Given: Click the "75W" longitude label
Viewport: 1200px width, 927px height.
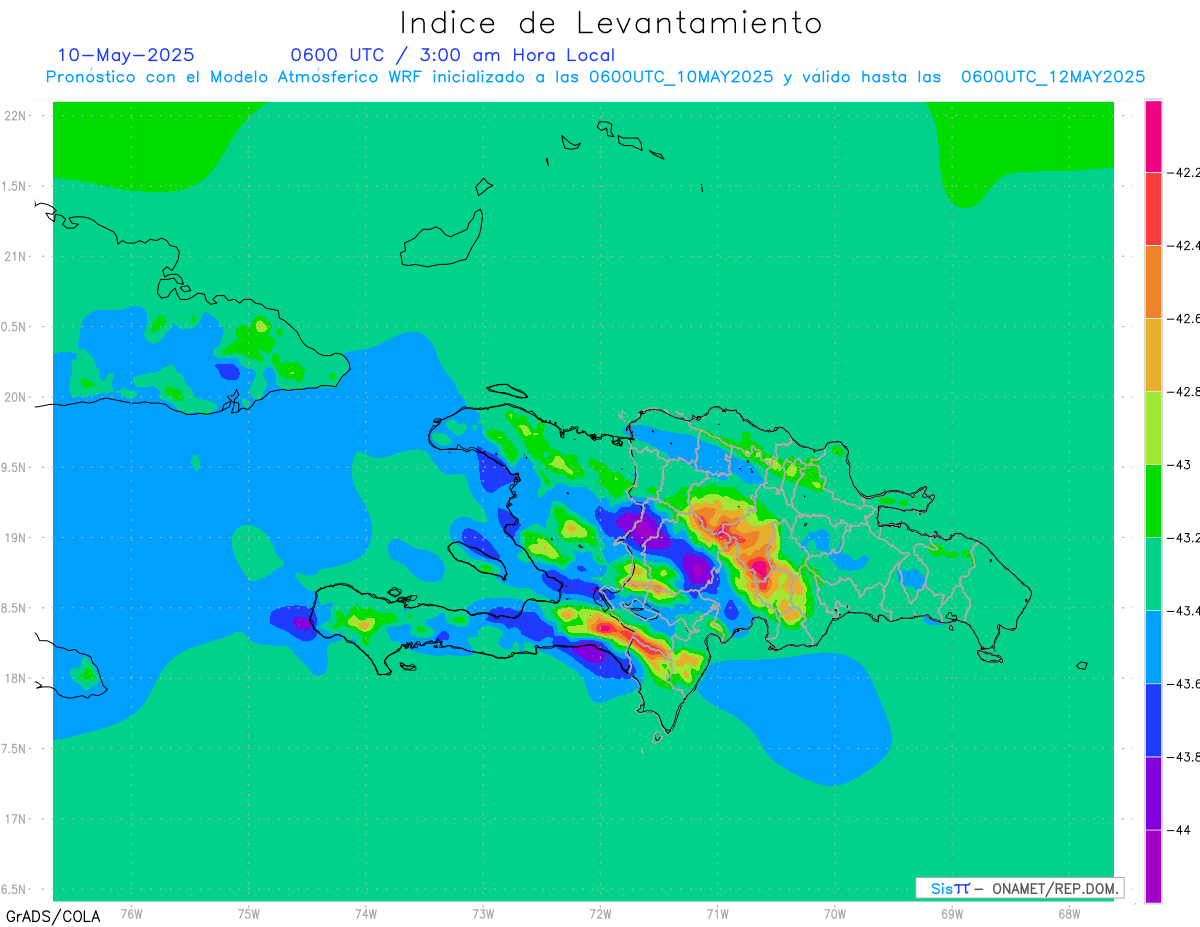Looking at the screenshot, I should click(249, 914).
